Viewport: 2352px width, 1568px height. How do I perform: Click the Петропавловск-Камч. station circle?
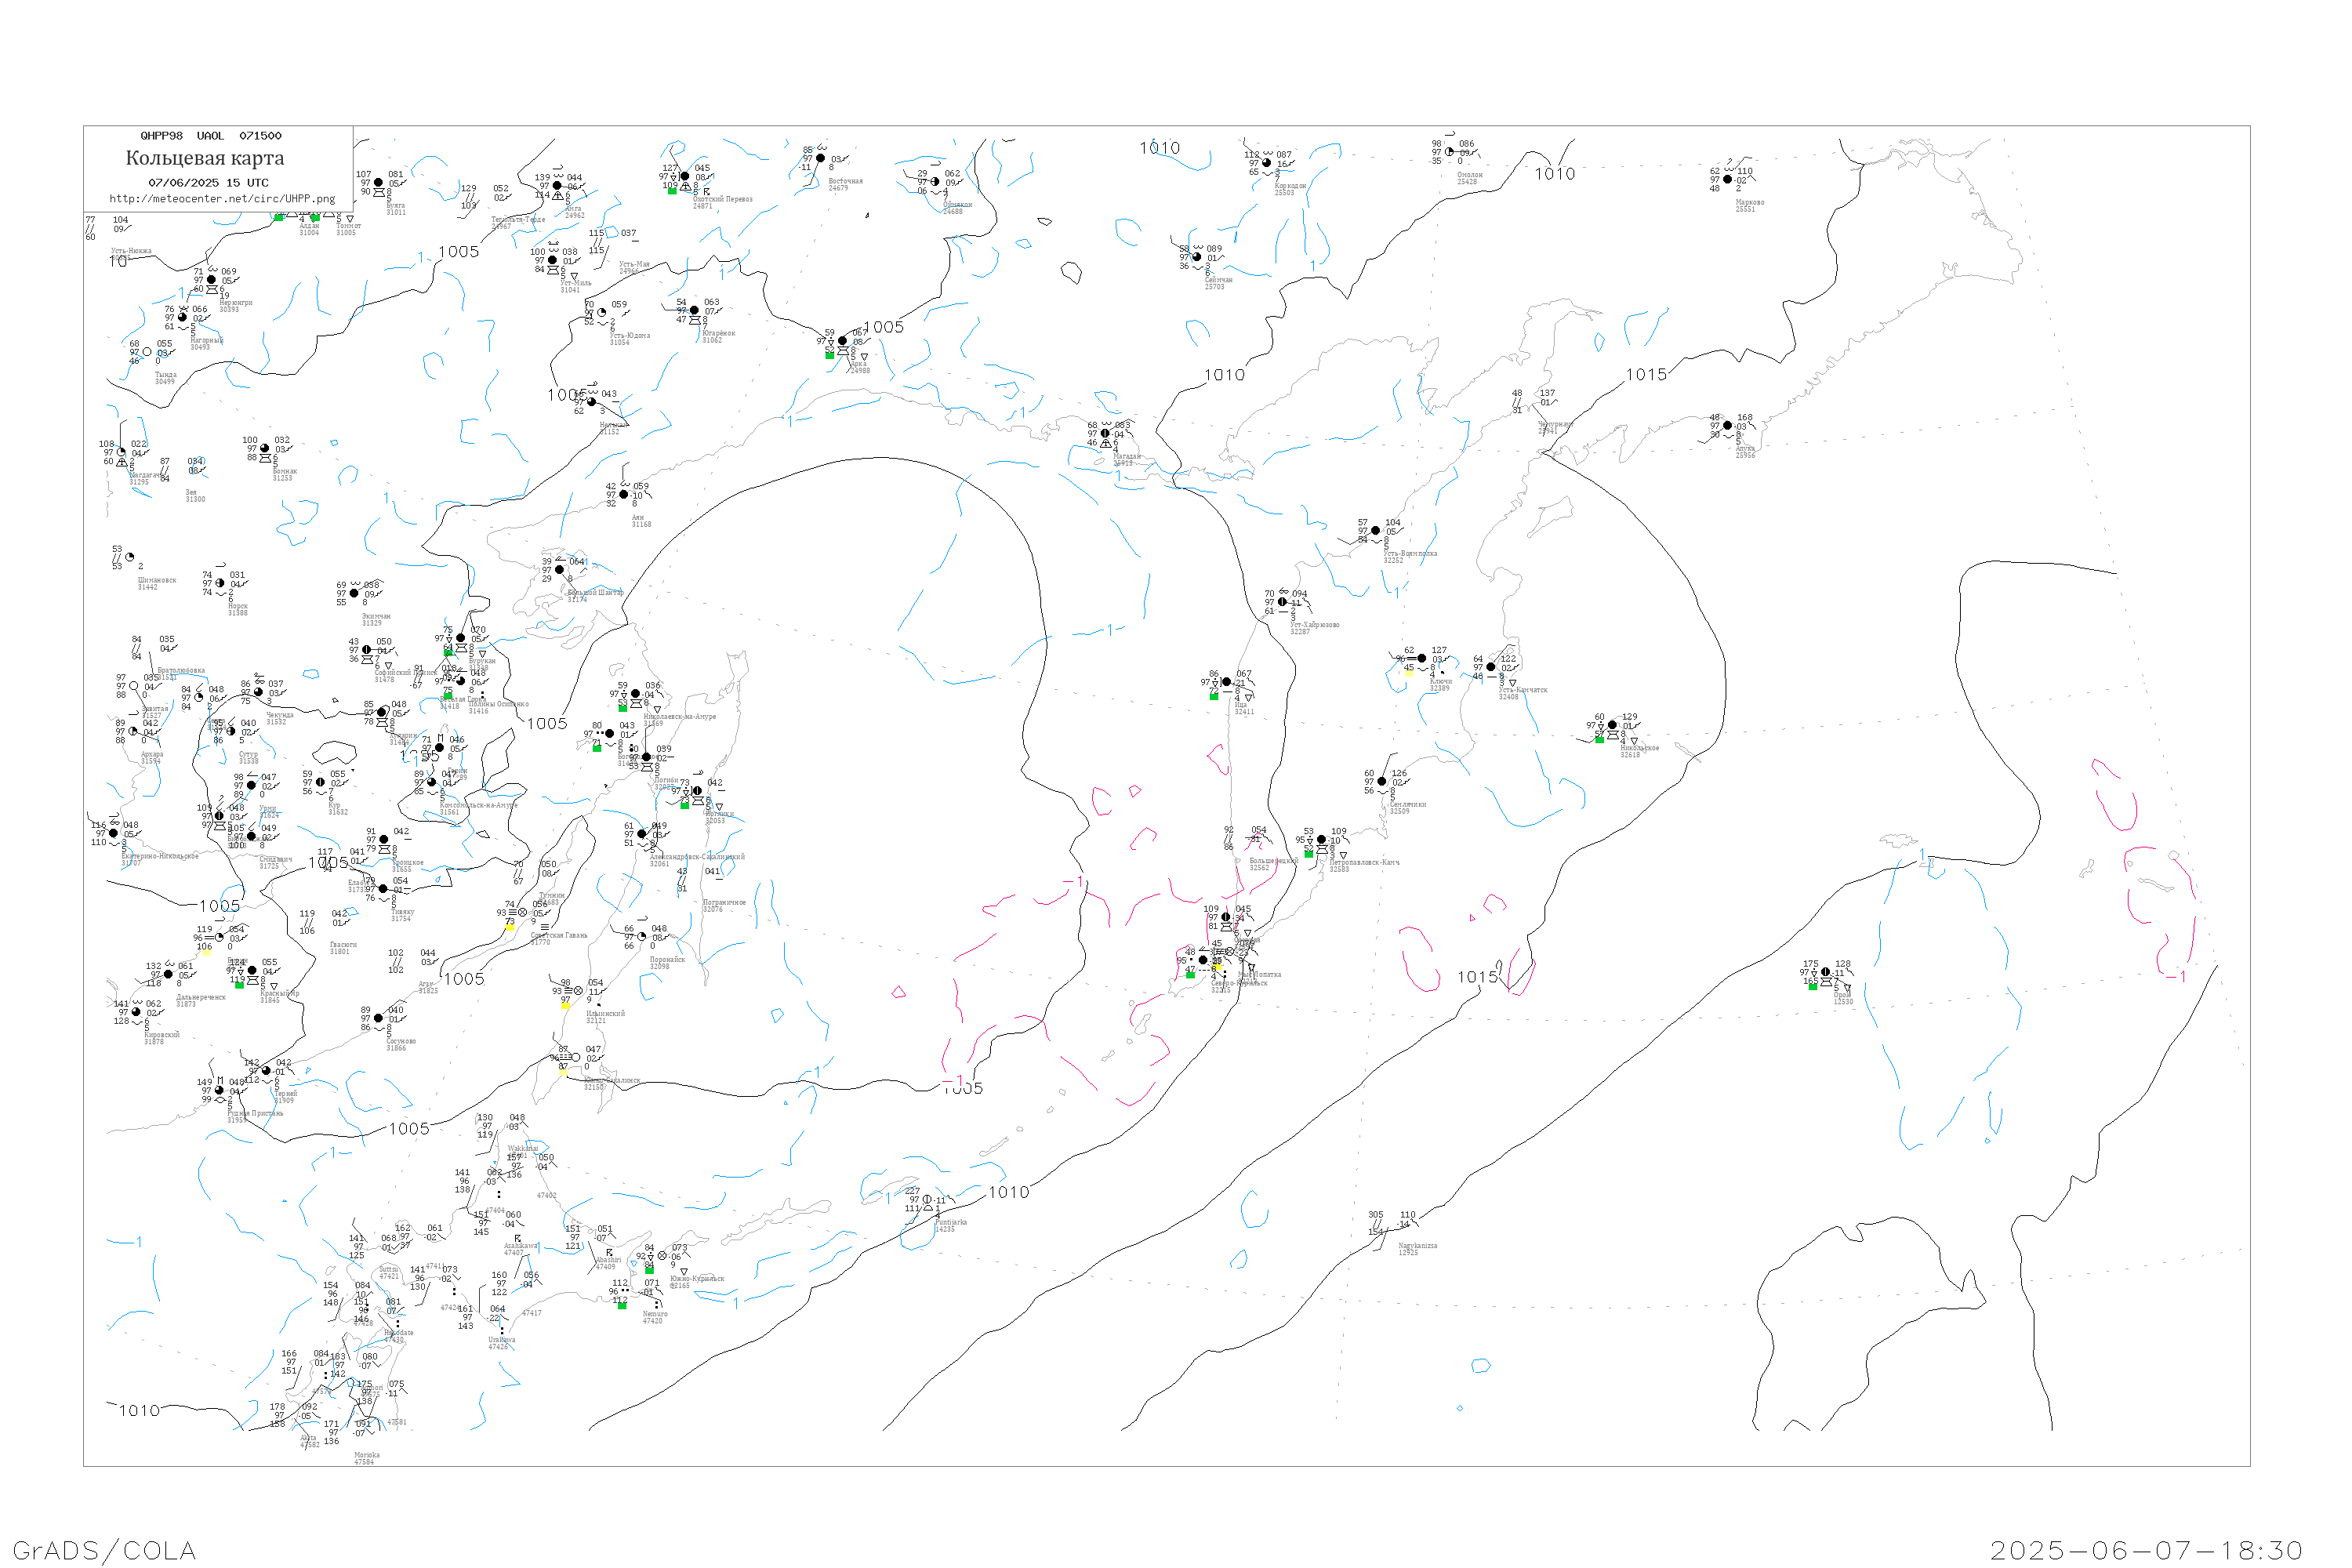click(1321, 840)
